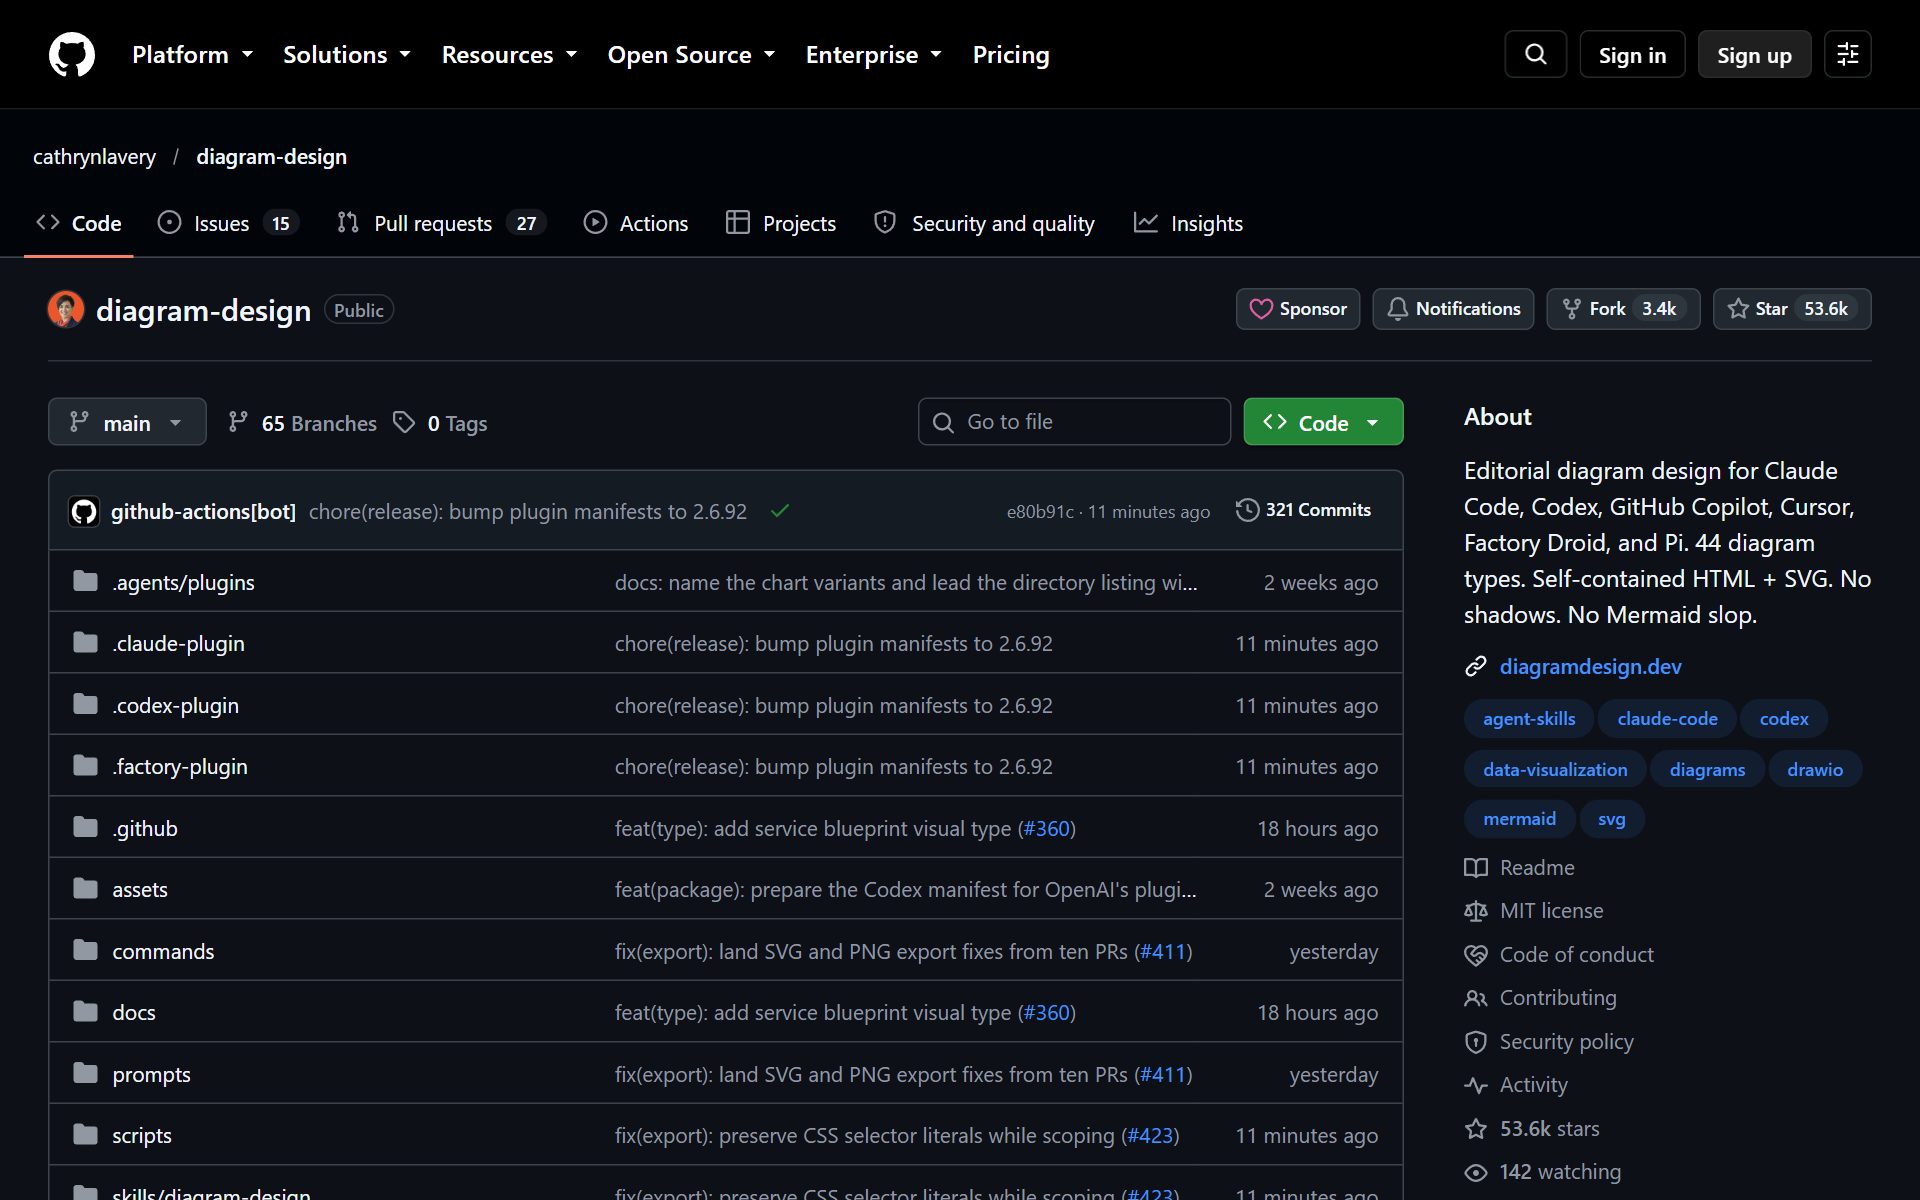Click the 321 Commits history icon
Viewport: 1920px width, 1200px height.
(x=1247, y=510)
